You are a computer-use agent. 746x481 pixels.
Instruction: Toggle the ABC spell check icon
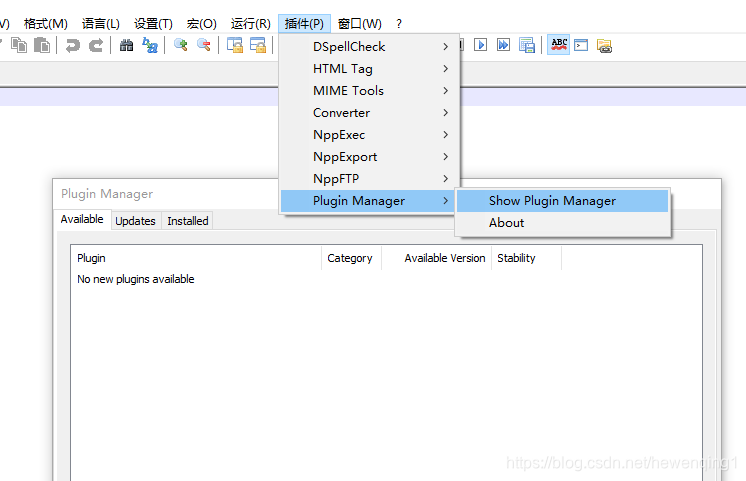point(559,45)
